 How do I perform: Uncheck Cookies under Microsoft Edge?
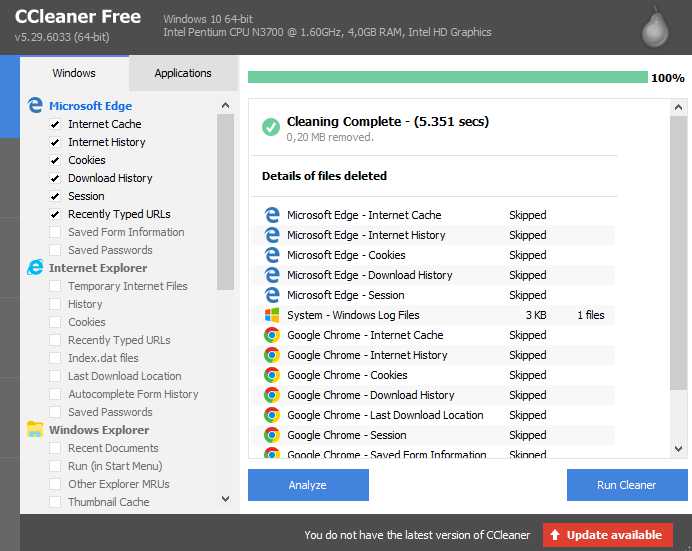tap(55, 160)
